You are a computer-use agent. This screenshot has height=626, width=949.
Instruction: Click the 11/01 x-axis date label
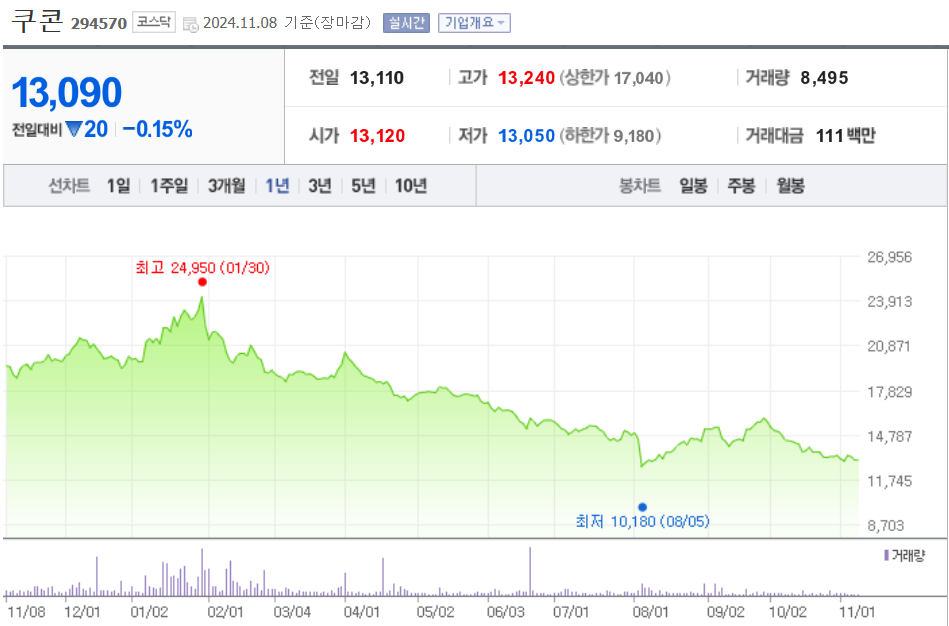(x=858, y=611)
